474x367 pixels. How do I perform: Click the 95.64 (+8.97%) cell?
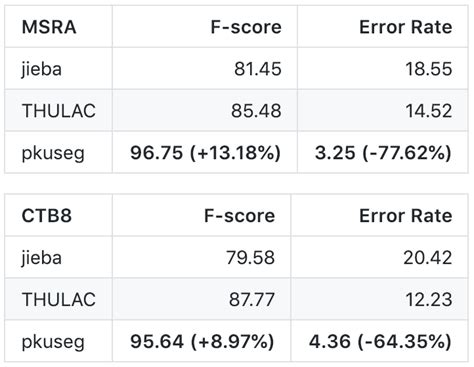[202, 341]
